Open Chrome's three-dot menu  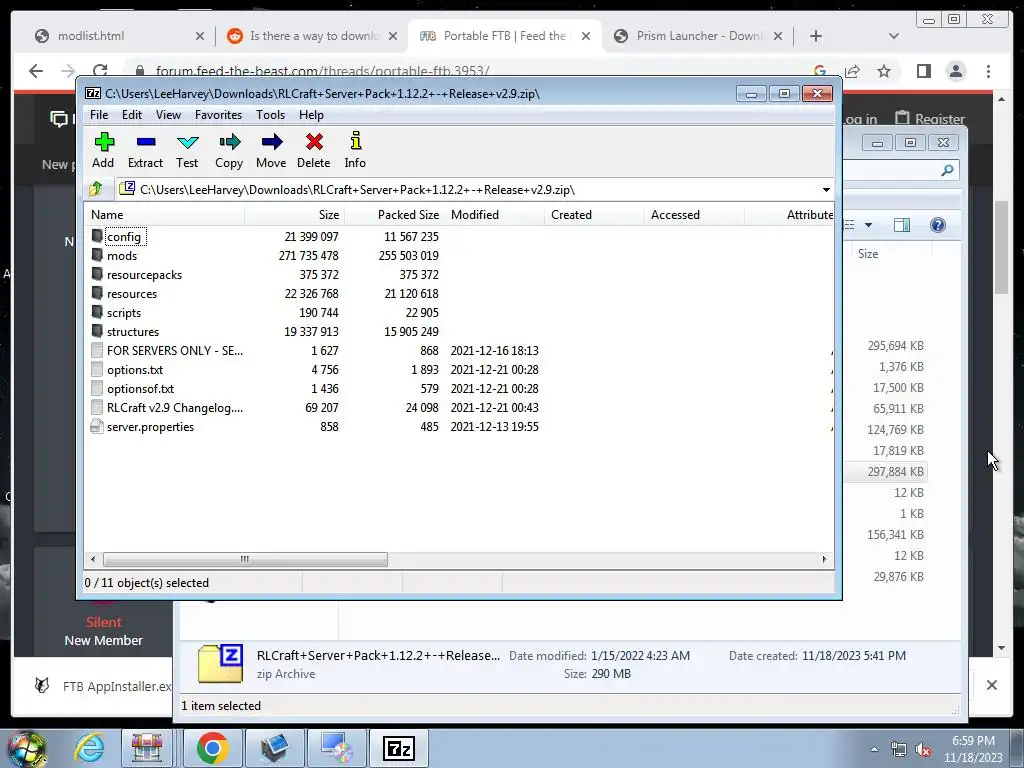click(988, 71)
